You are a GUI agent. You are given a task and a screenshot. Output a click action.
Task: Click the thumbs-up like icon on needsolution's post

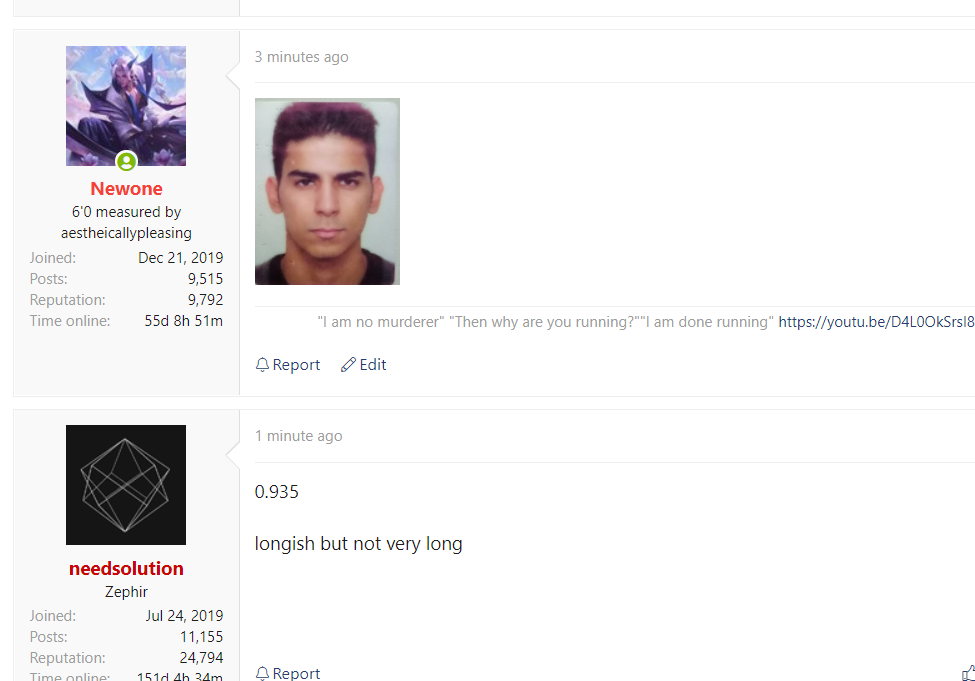point(969,673)
